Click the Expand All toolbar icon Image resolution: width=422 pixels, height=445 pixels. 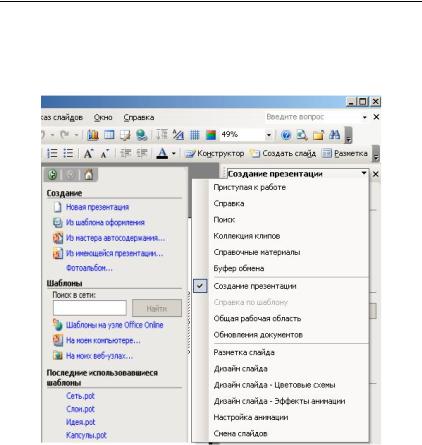[x=162, y=135]
